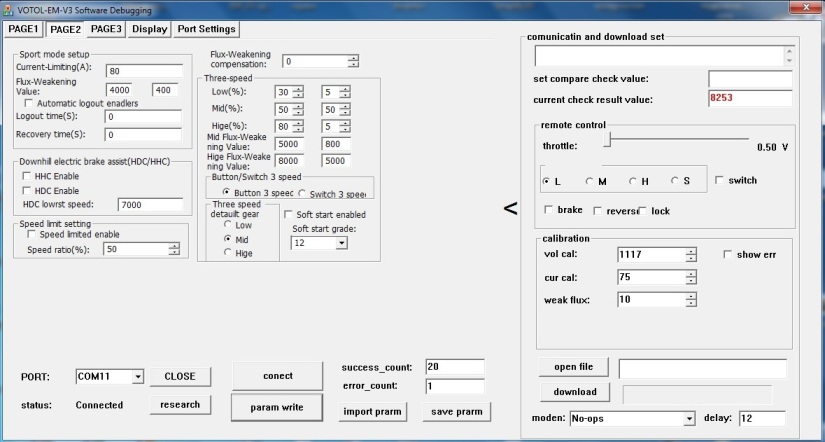Expand the COM11 port dropdown
Screen dimensions: 825x442
137,377
